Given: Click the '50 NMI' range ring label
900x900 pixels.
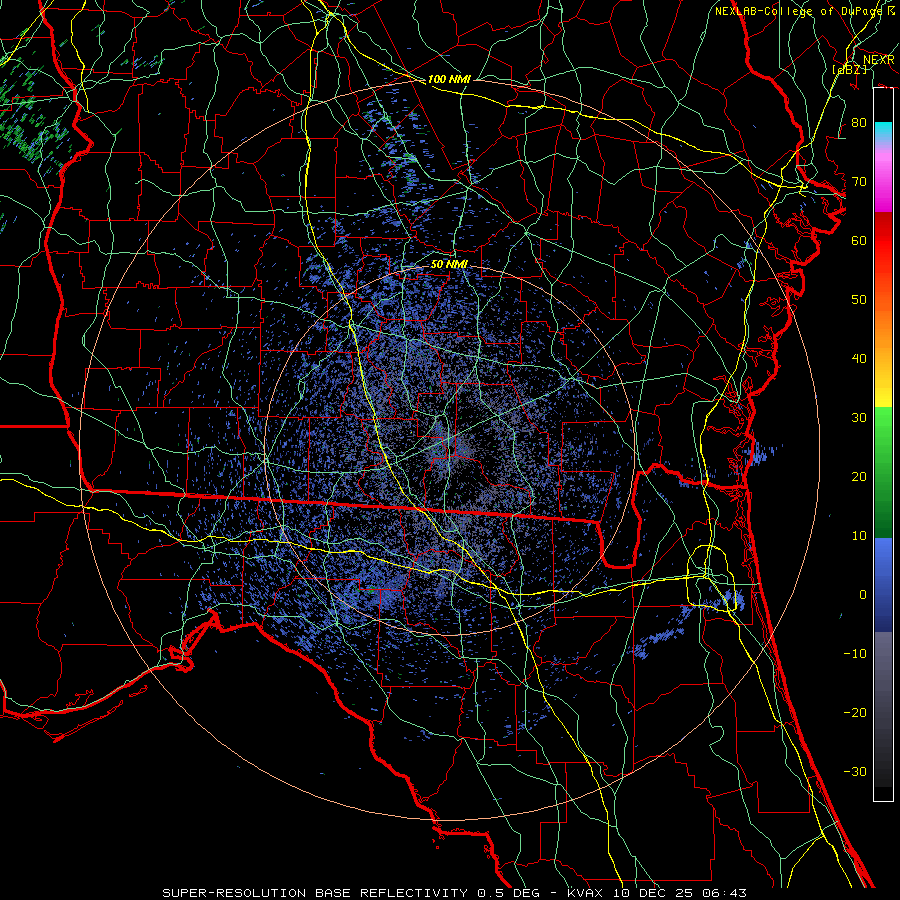Looking at the screenshot, I should [x=449, y=264].
